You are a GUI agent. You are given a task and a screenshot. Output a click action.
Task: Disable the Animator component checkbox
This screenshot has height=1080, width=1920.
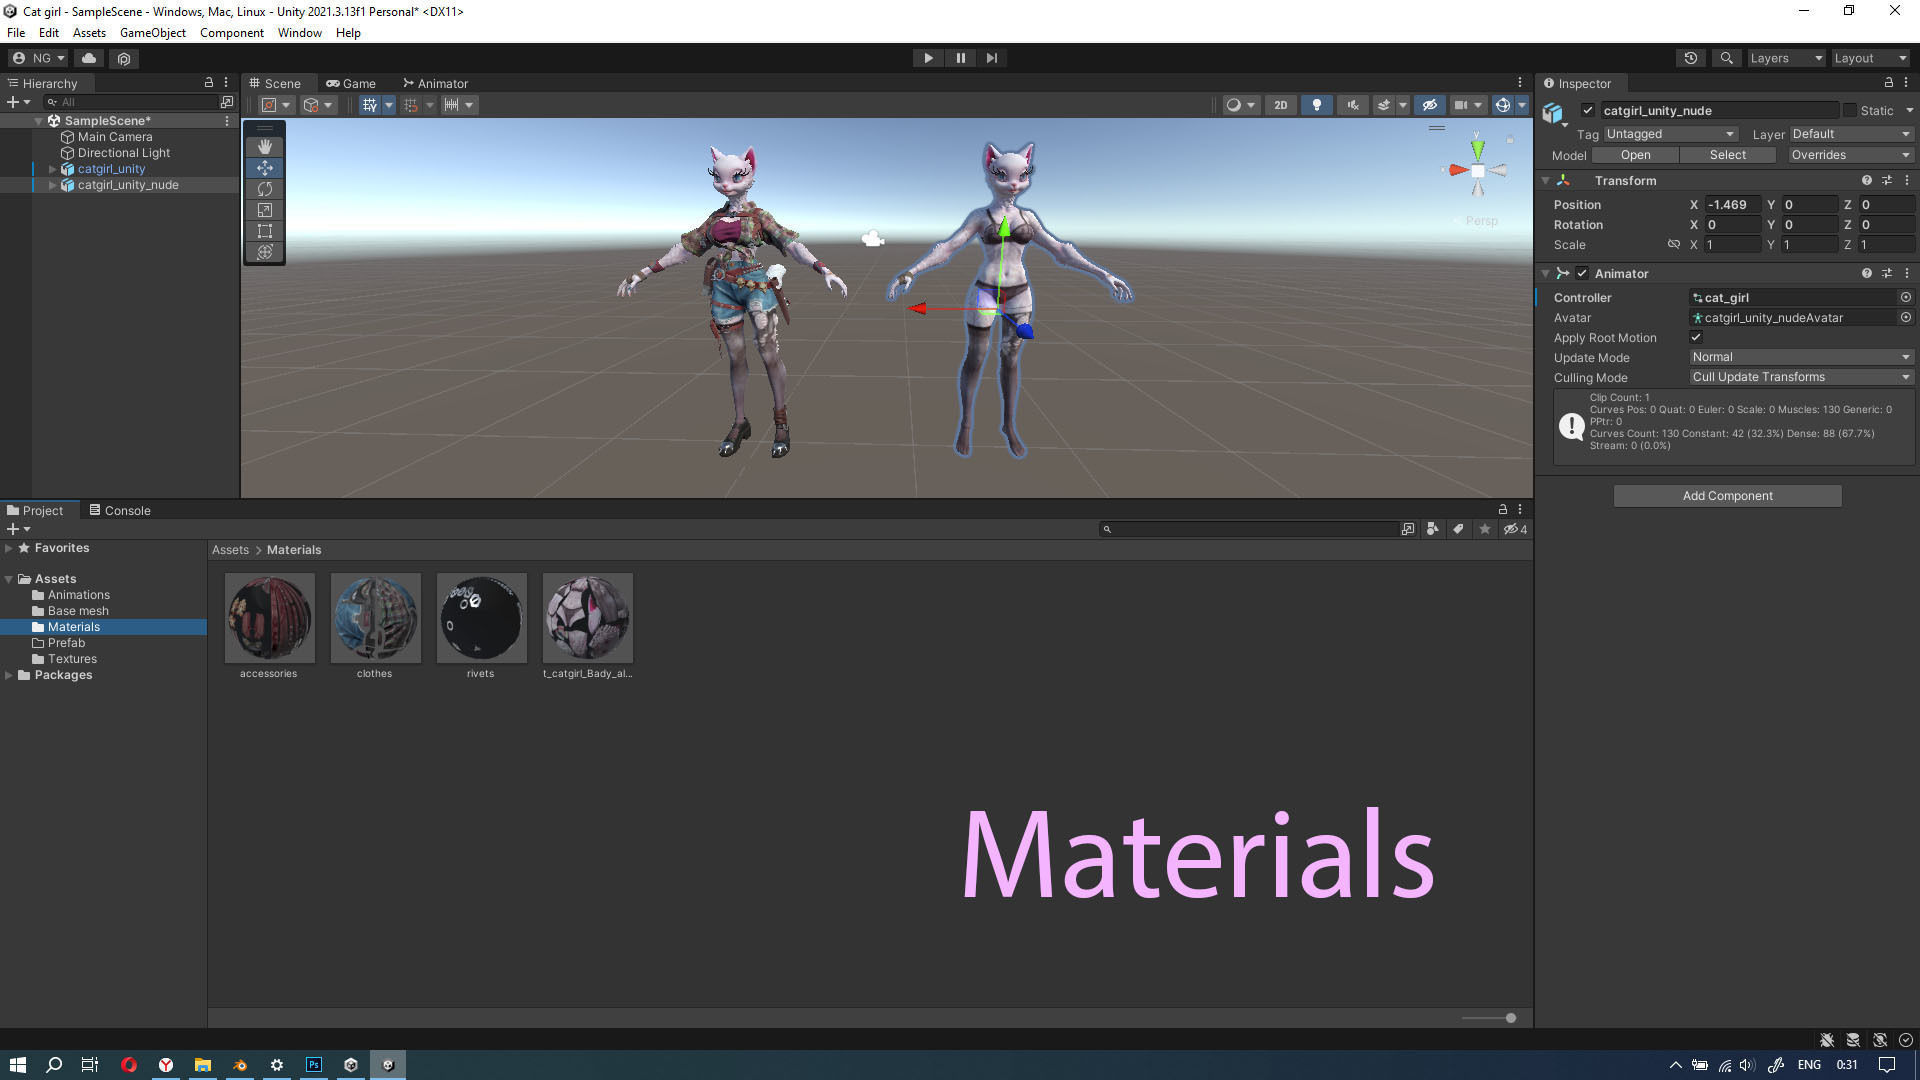[1582, 273]
